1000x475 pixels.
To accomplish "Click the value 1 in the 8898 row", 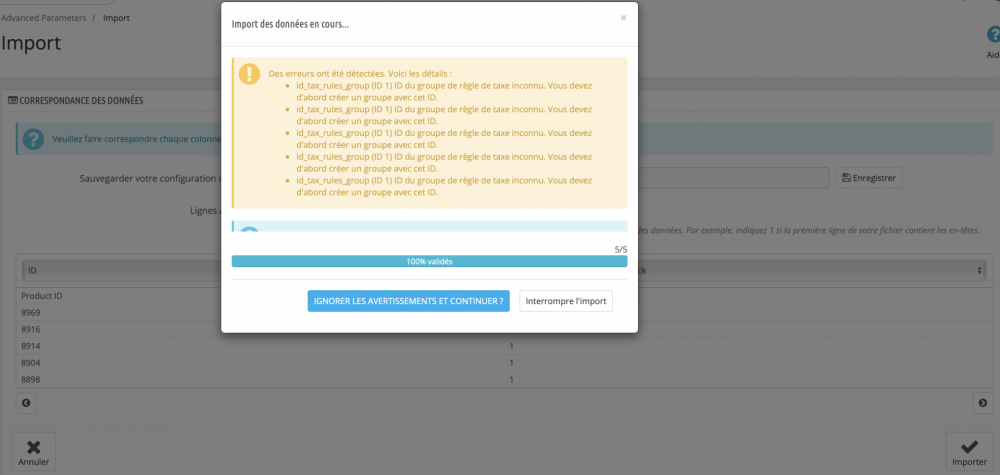I will [x=511, y=379].
